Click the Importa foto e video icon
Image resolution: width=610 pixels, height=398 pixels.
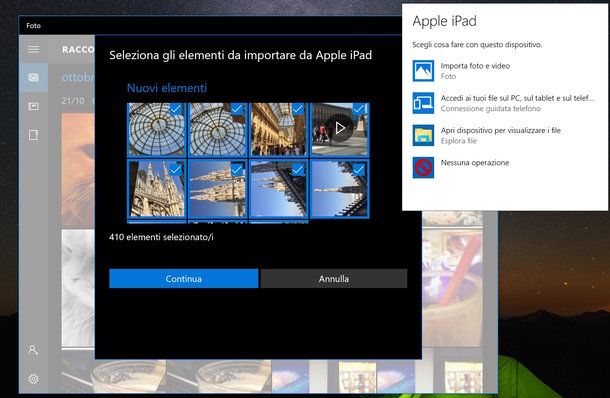(423, 70)
